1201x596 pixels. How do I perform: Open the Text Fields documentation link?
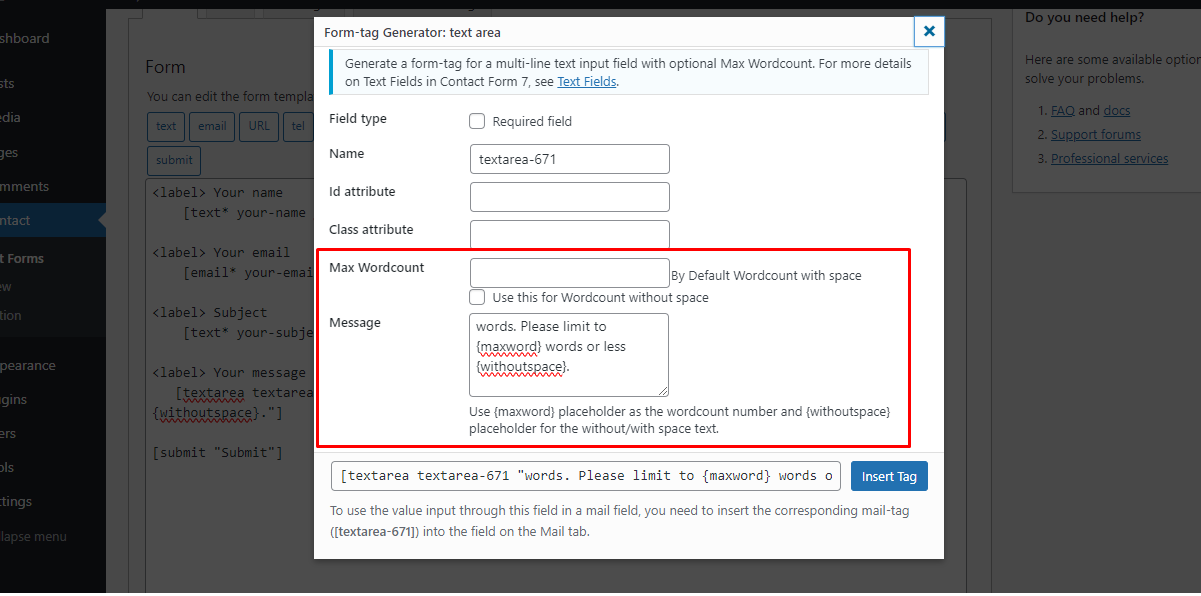click(x=587, y=82)
